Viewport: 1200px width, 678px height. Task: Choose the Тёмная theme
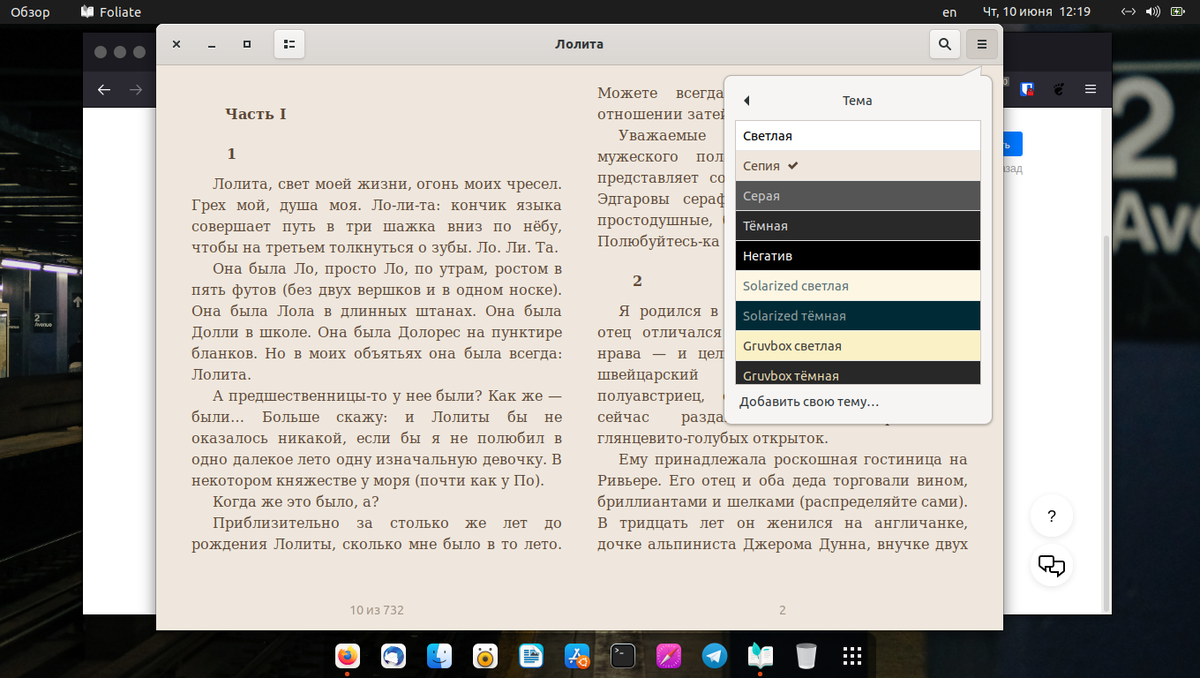(x=858, y=226)
